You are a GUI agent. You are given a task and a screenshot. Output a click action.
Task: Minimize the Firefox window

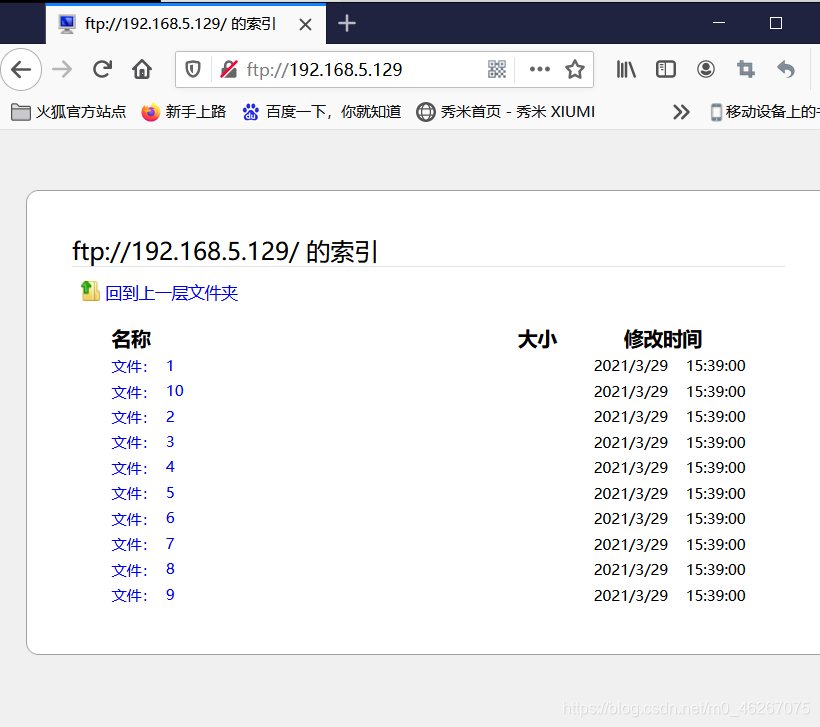coord(719,23)
